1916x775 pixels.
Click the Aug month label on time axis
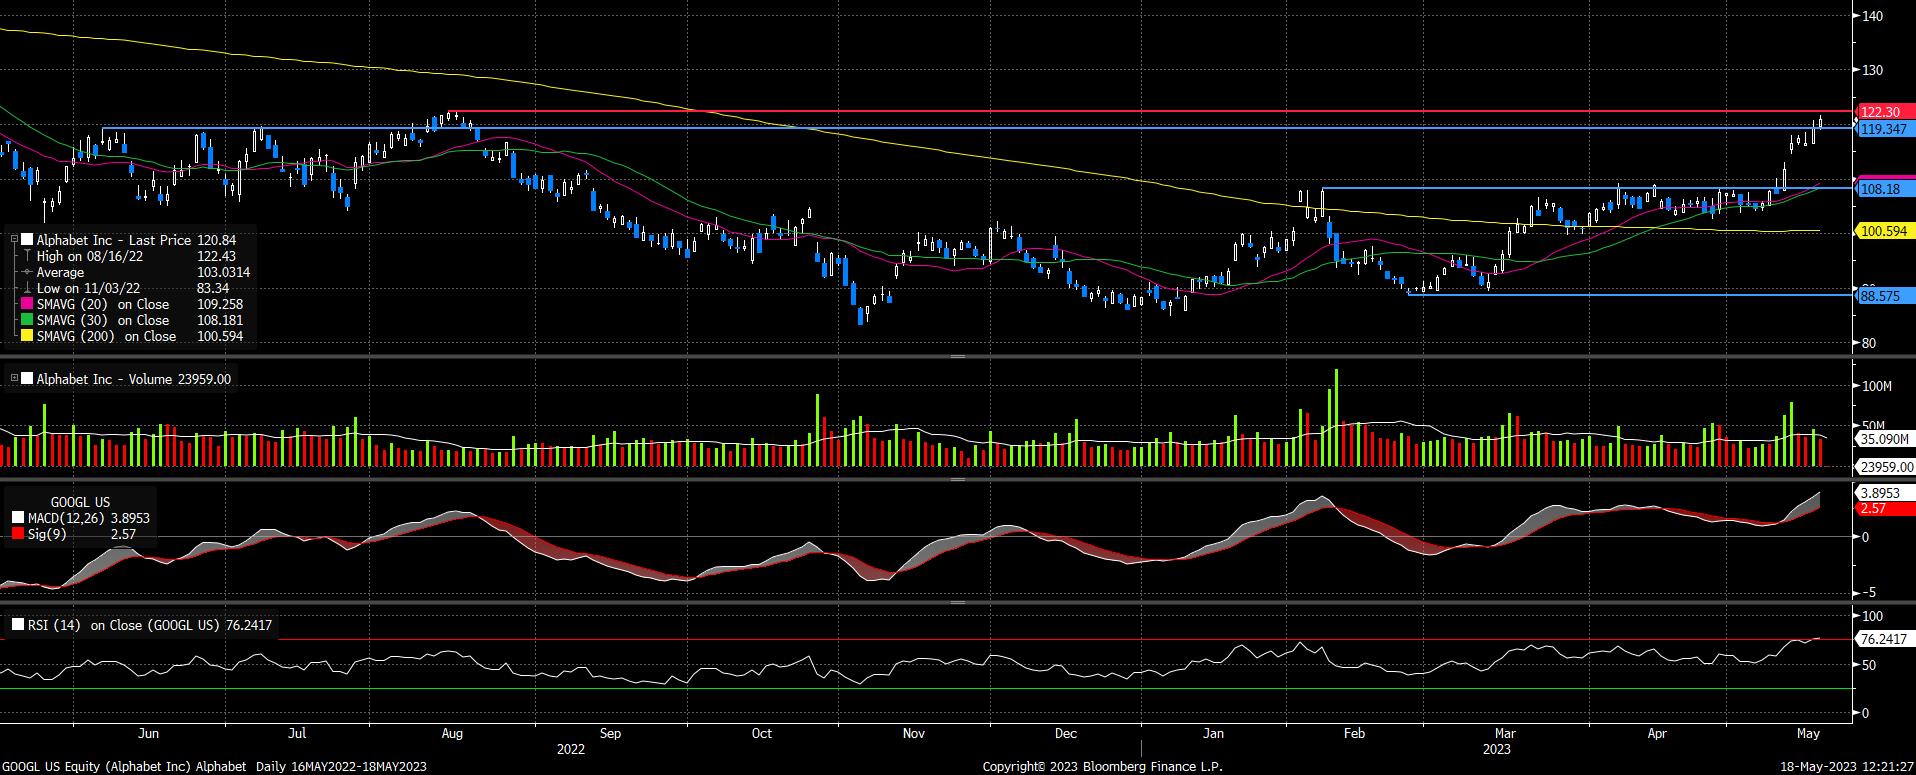[452, 733]
